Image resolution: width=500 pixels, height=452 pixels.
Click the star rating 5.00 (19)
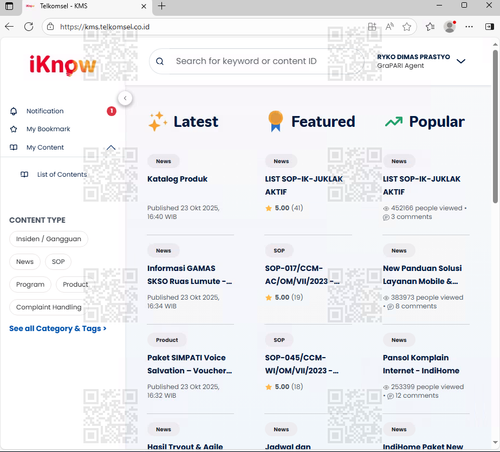(x=284, y=297)
